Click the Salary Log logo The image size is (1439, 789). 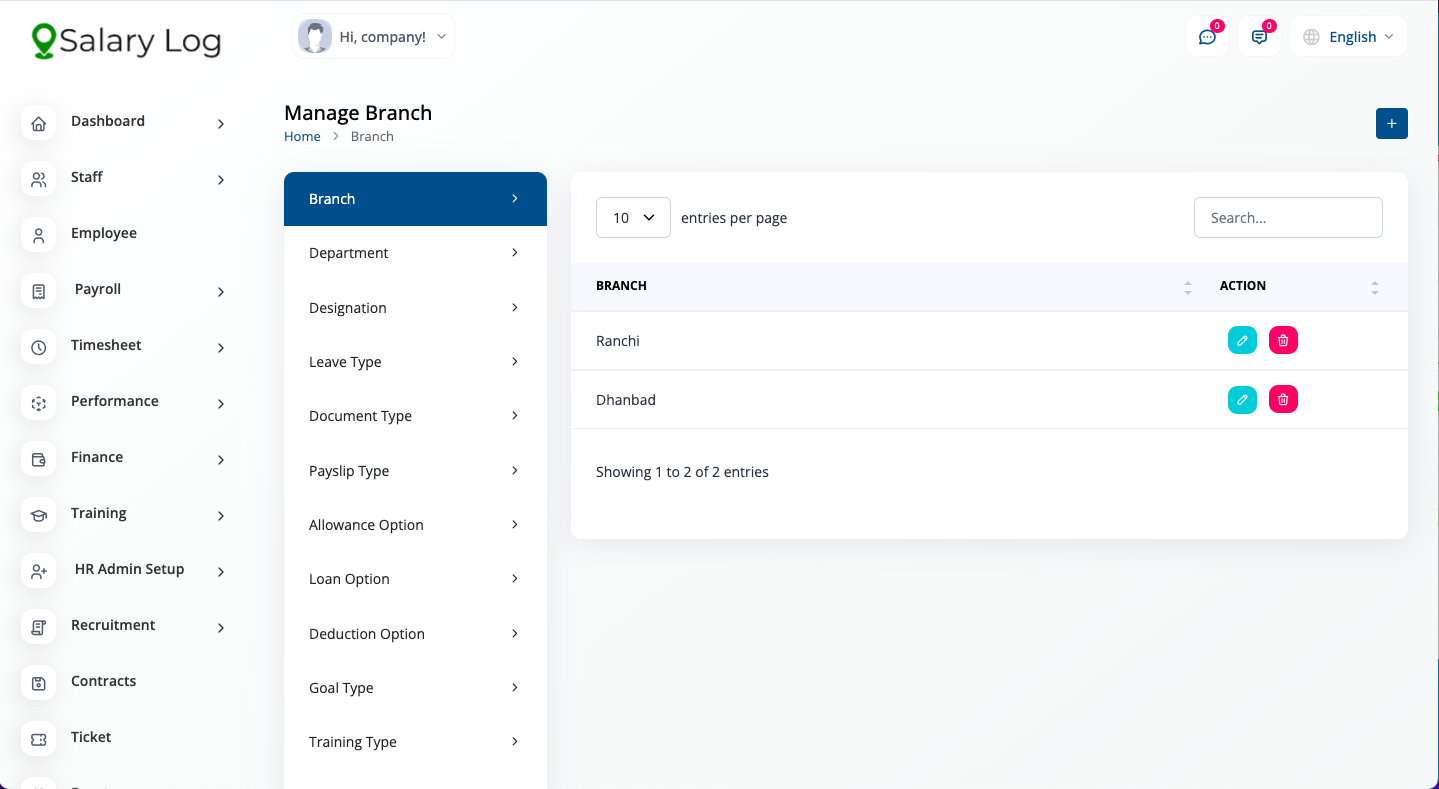tap(126, 41)
